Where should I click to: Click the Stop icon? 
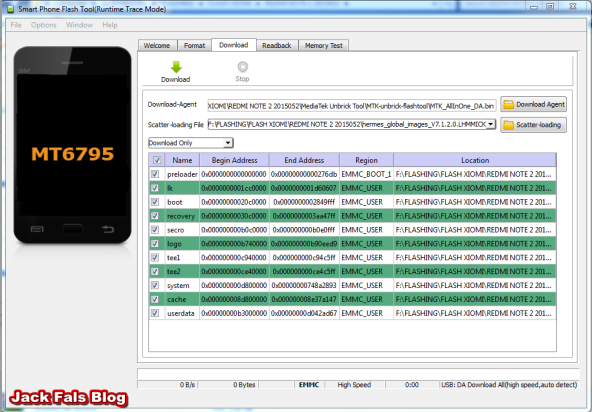(242, 67)
